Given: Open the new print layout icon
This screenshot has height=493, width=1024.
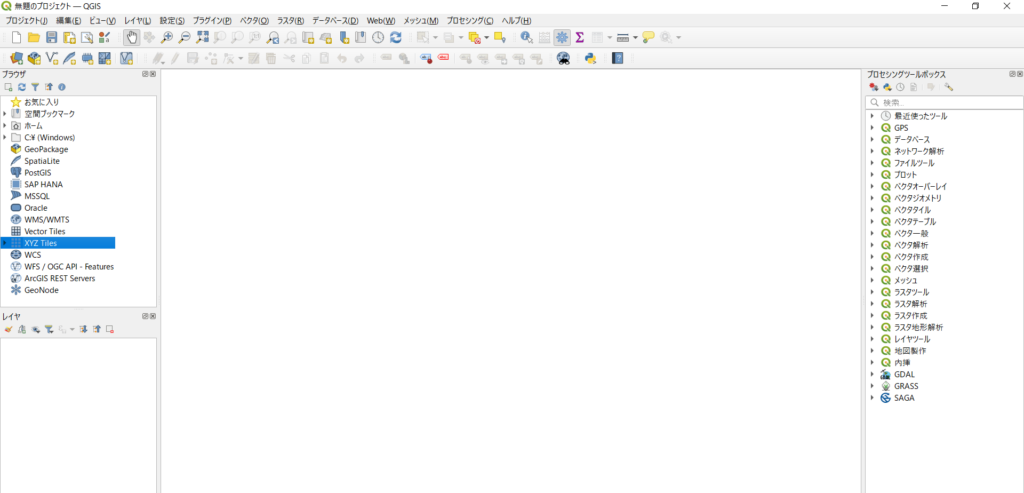Looking at the screenshot, I should pyautogui.click(x=69, y=38).
